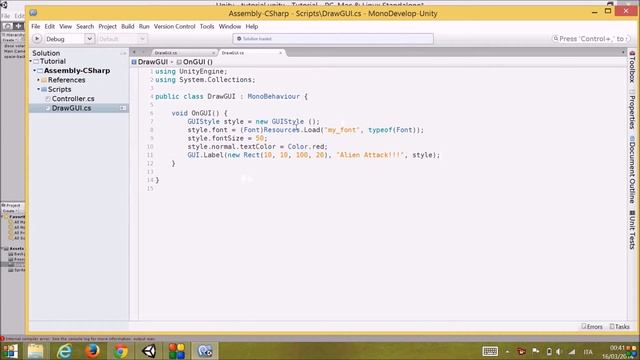Click the magnifier icon in the search box
The height and width of the screenshot is (360, 640).
(x=555, y=39)
